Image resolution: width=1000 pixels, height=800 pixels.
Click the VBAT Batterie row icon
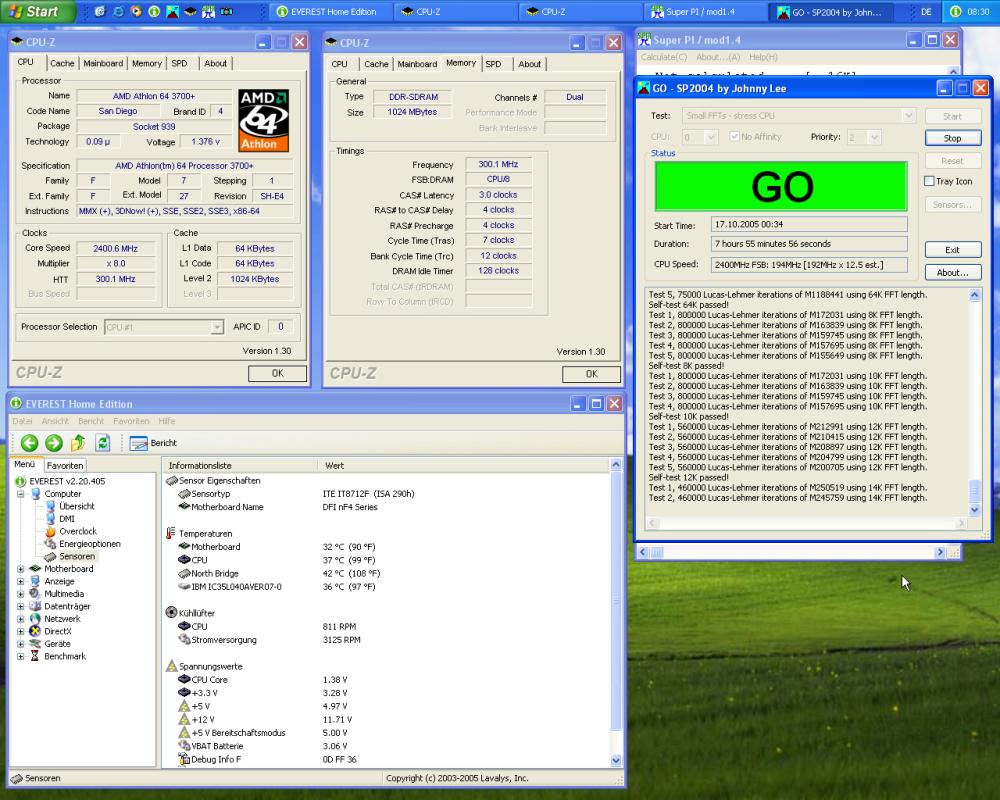pyautogui.click(x=184, y=746)
